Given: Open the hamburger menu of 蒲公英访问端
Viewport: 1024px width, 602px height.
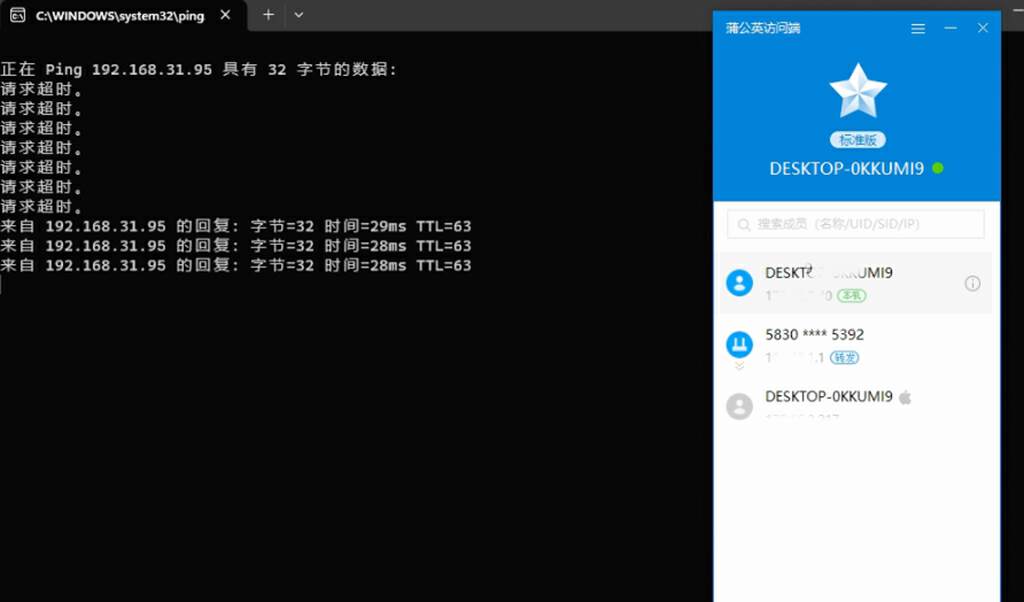Looking at the screenshot, I should point(918,28).
